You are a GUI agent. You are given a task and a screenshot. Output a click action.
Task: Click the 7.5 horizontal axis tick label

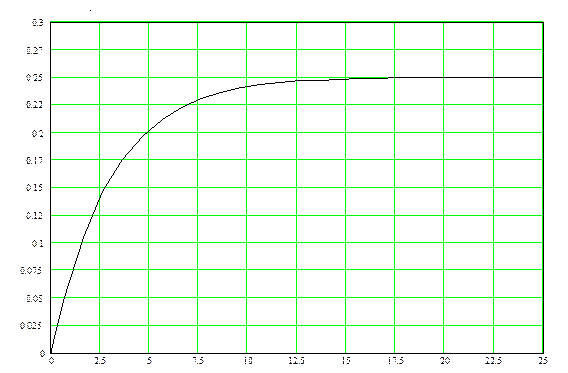coord(199,361)
